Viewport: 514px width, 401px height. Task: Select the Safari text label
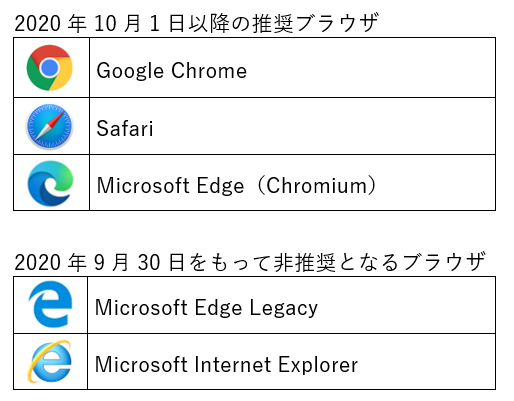[125, 128]
